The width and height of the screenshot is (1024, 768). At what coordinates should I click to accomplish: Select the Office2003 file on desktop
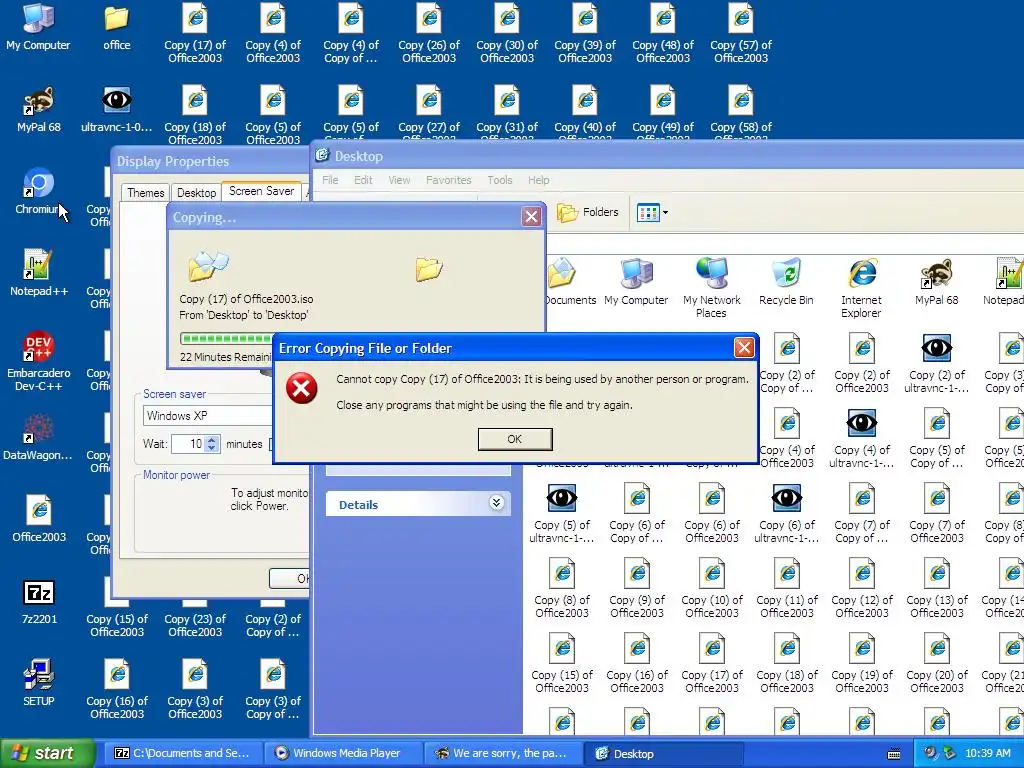pos(39,519)
